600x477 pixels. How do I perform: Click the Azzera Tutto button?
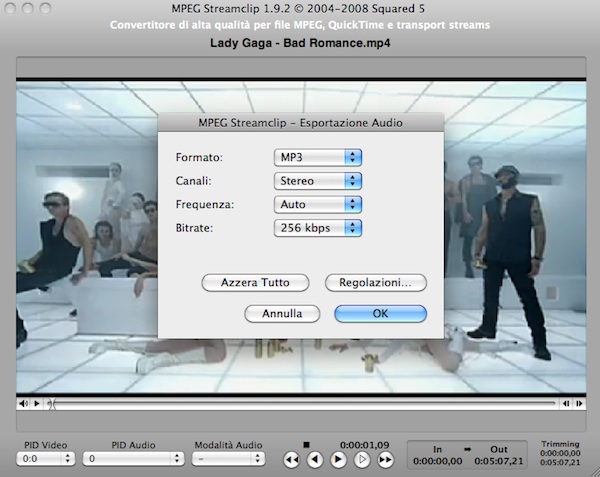[255, 283]
